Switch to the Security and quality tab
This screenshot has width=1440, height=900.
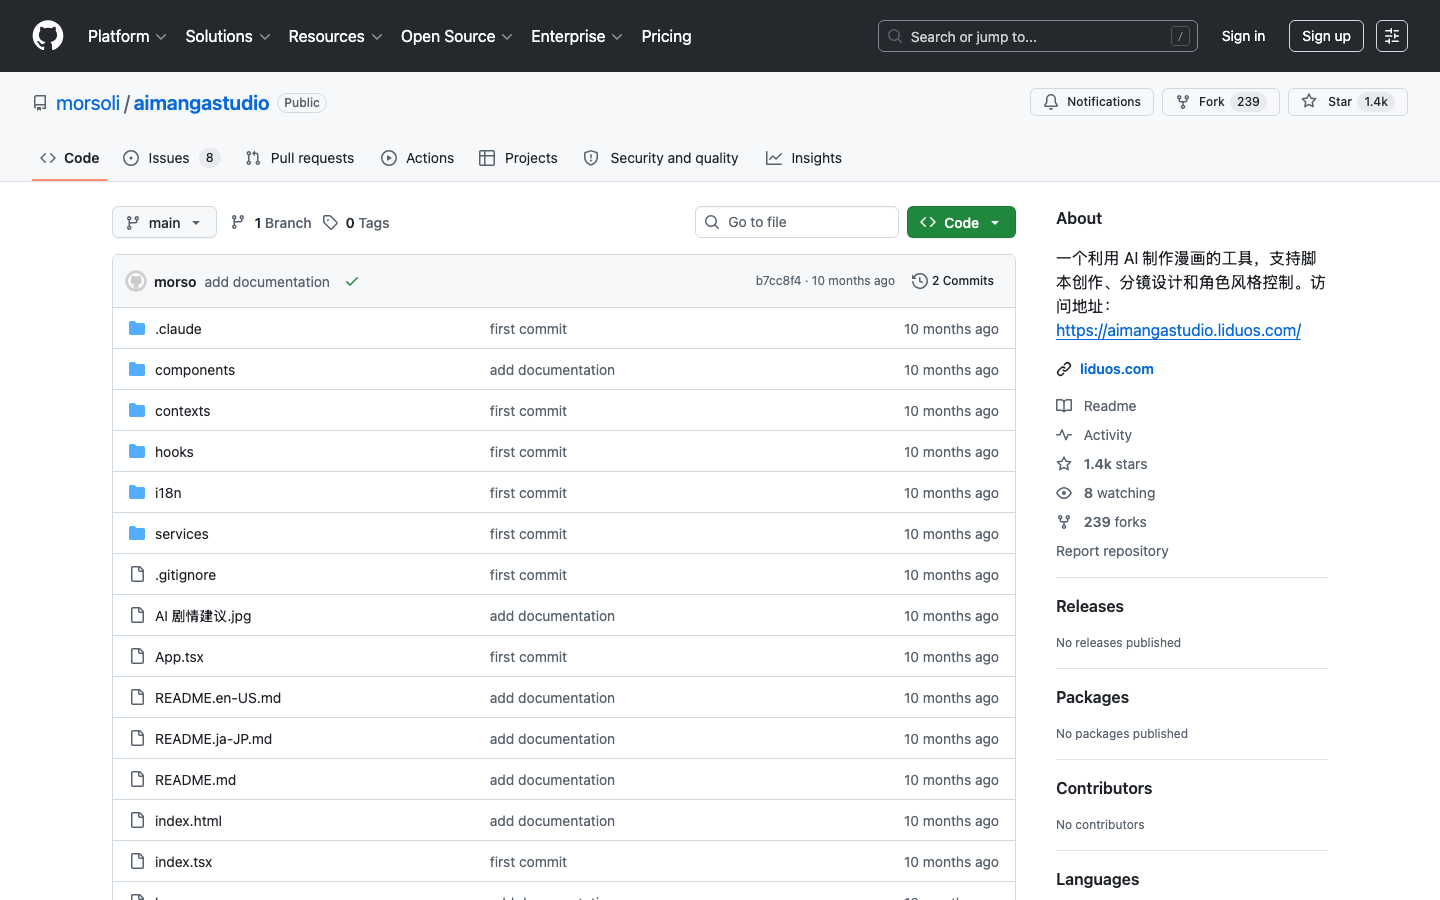coord(661,158)
